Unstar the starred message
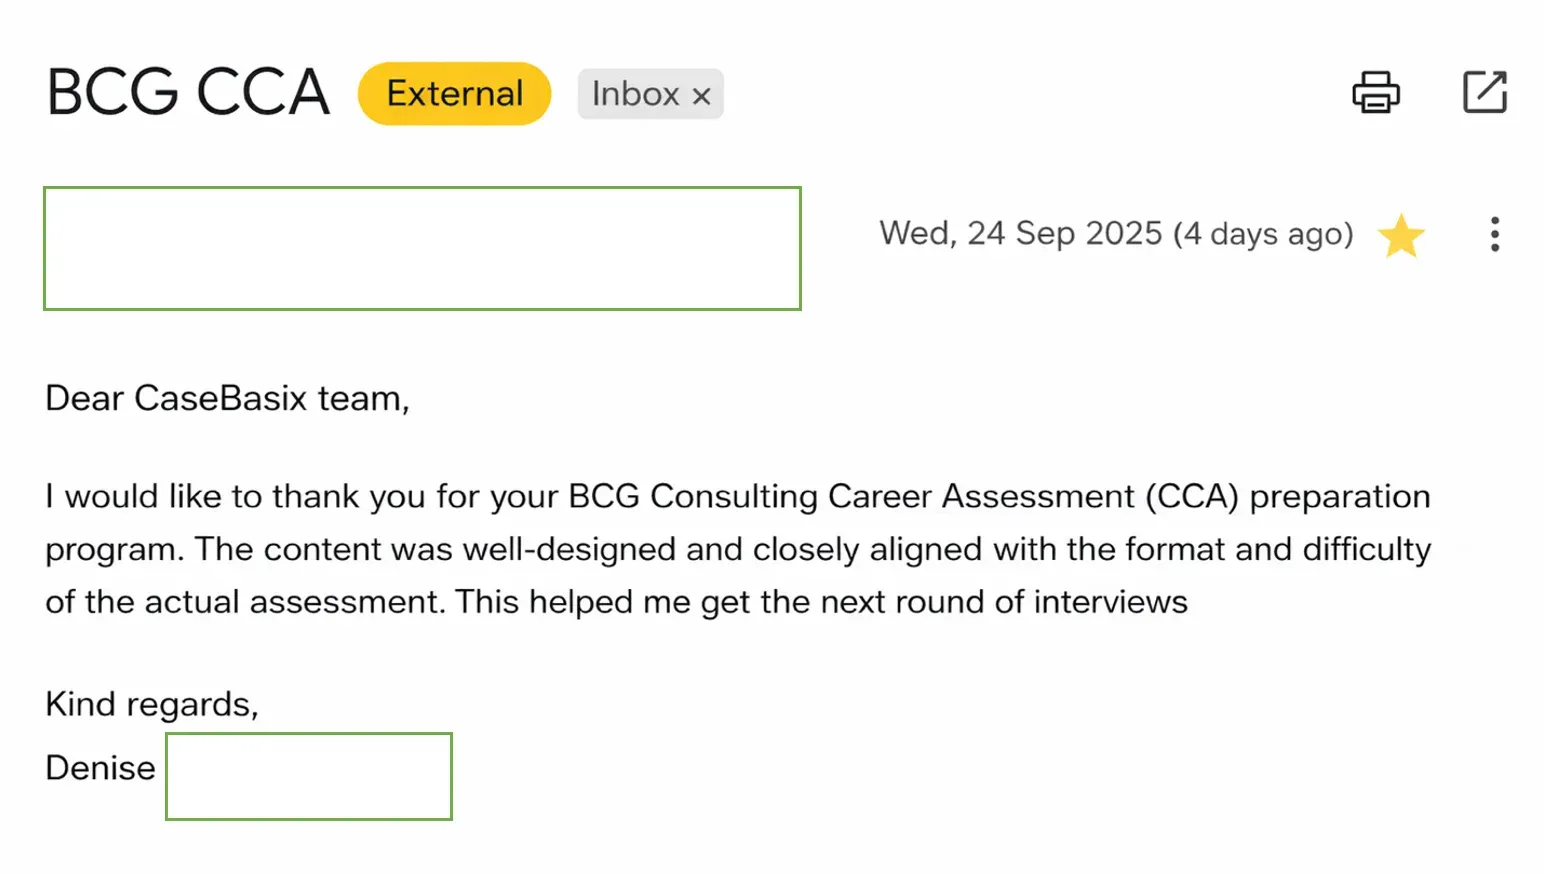Viewport: 1560px width, 874px height. pos(1401,236)
